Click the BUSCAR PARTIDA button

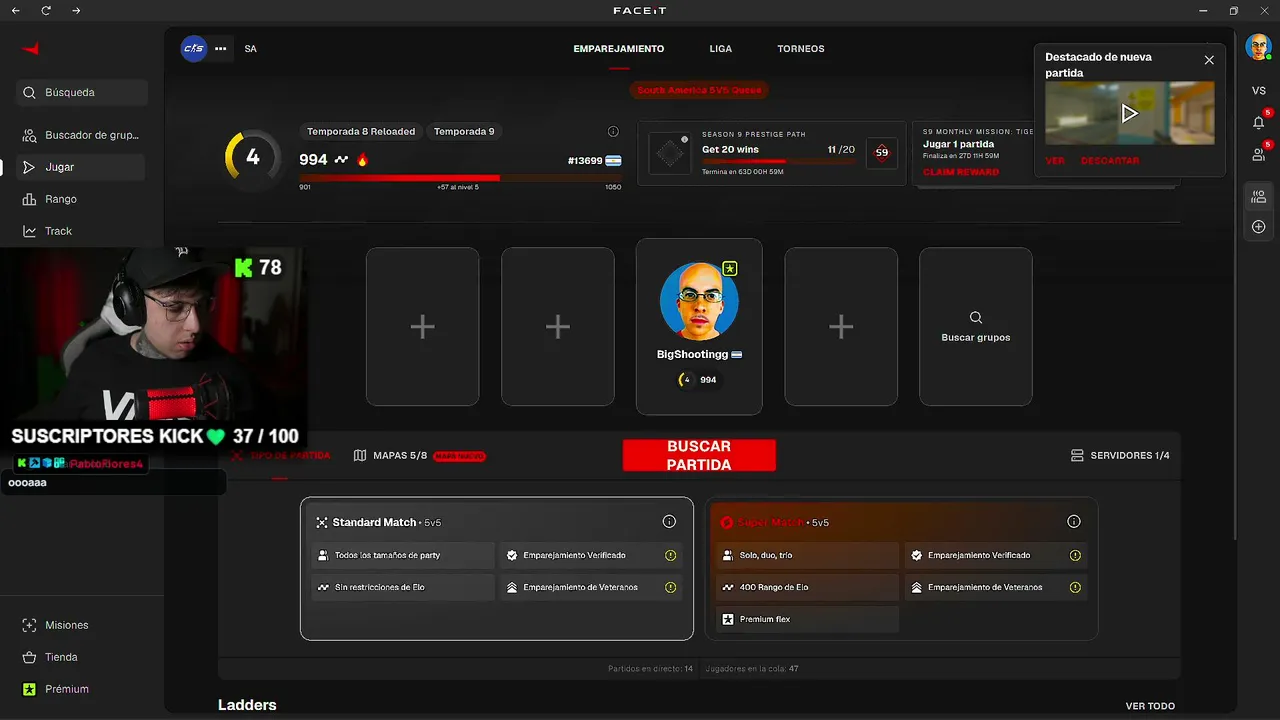(699, 456)
